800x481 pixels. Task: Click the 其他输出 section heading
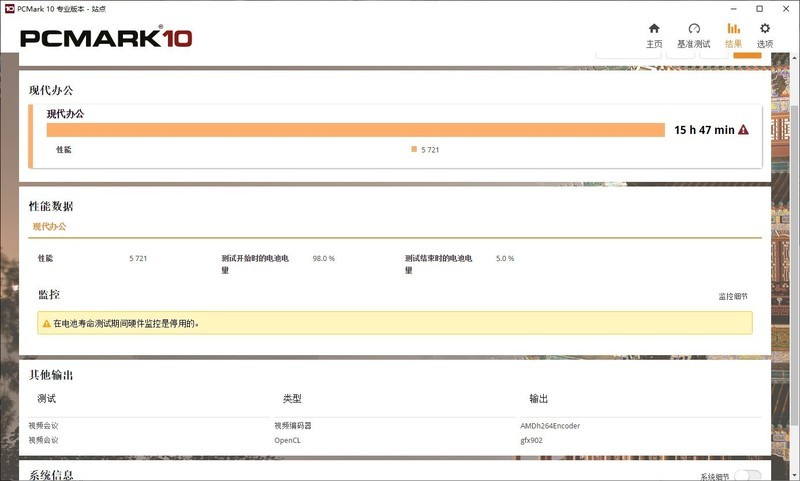click(x=51, y=375)
